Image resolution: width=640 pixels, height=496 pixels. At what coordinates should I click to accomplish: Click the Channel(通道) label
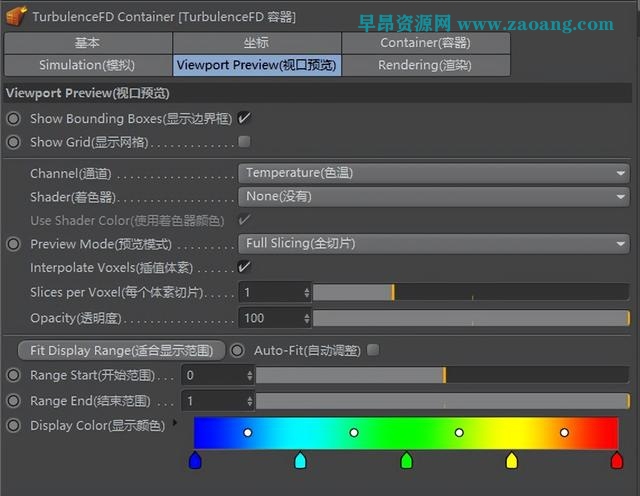(x=71, y=174)
